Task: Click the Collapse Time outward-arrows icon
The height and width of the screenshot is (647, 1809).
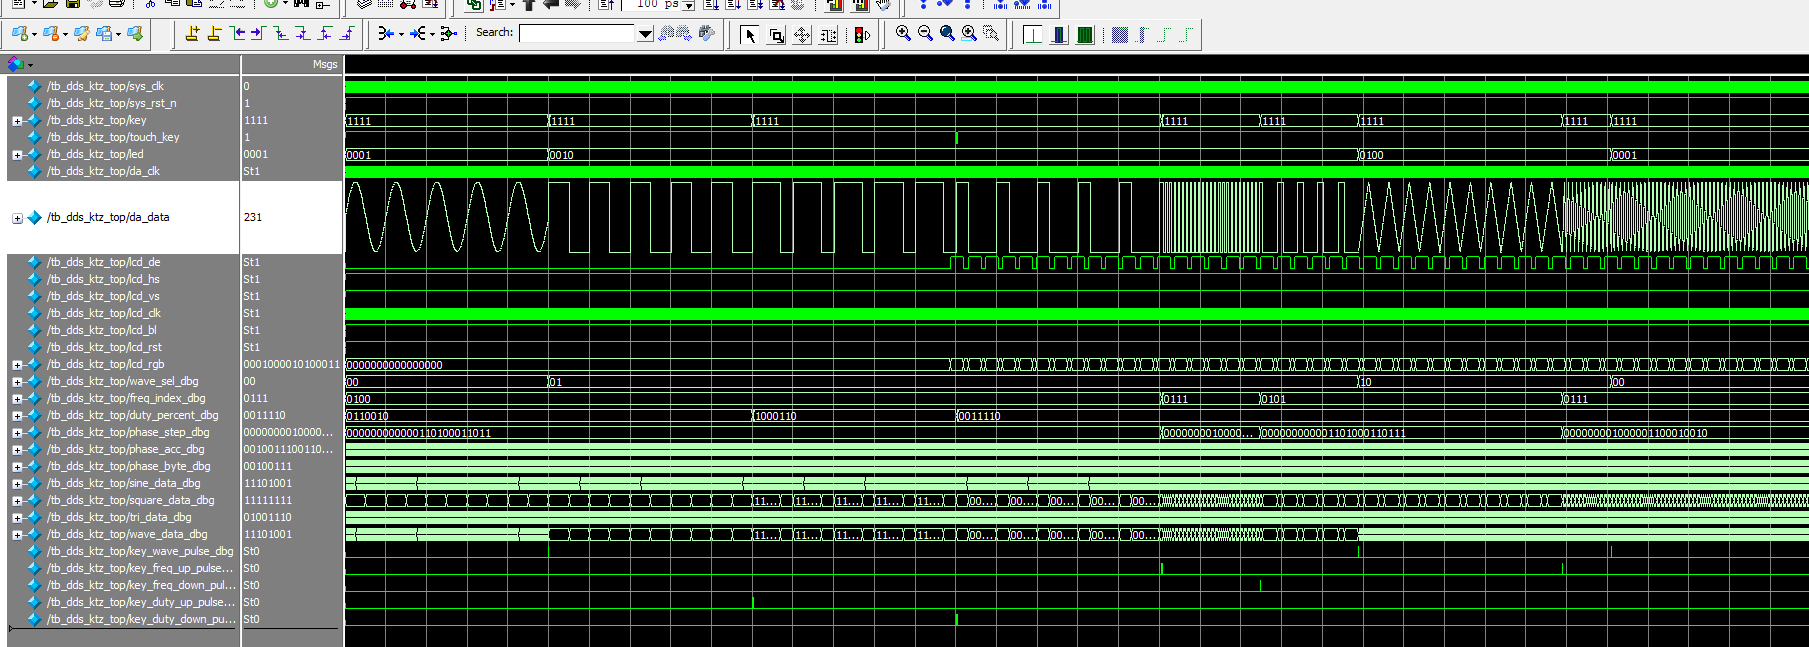Action: click(x=418, y=34)
